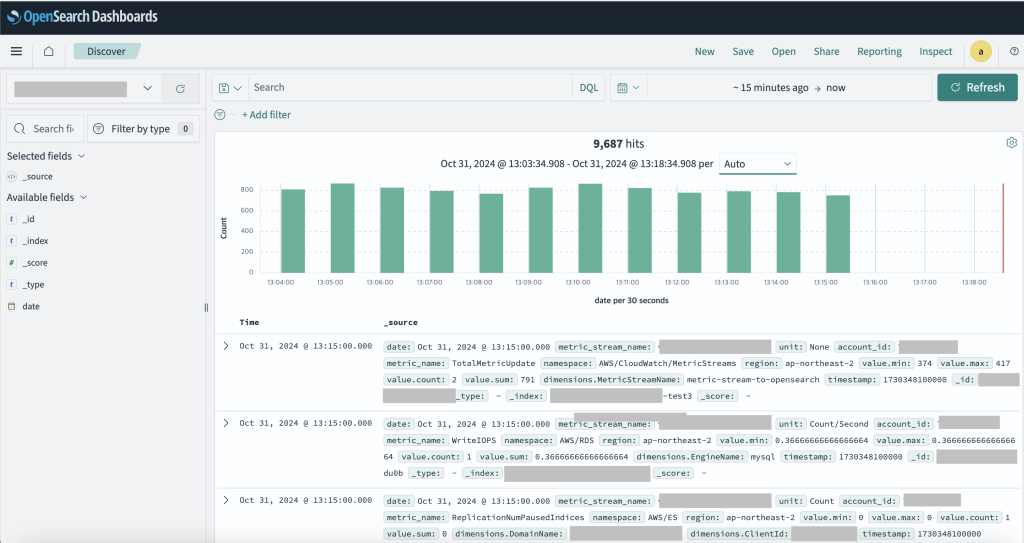The height and width of the screenshot is (543, 1024).
Task: Click Save in the top menu
Action: (x=743, y=52)
